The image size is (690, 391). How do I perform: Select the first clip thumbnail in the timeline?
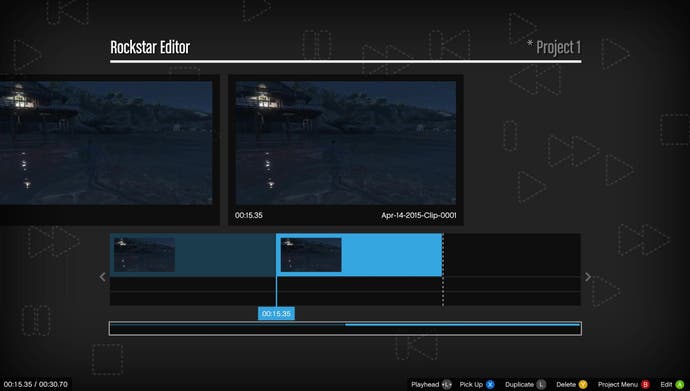pyautogui.click(x=144, y=255)
